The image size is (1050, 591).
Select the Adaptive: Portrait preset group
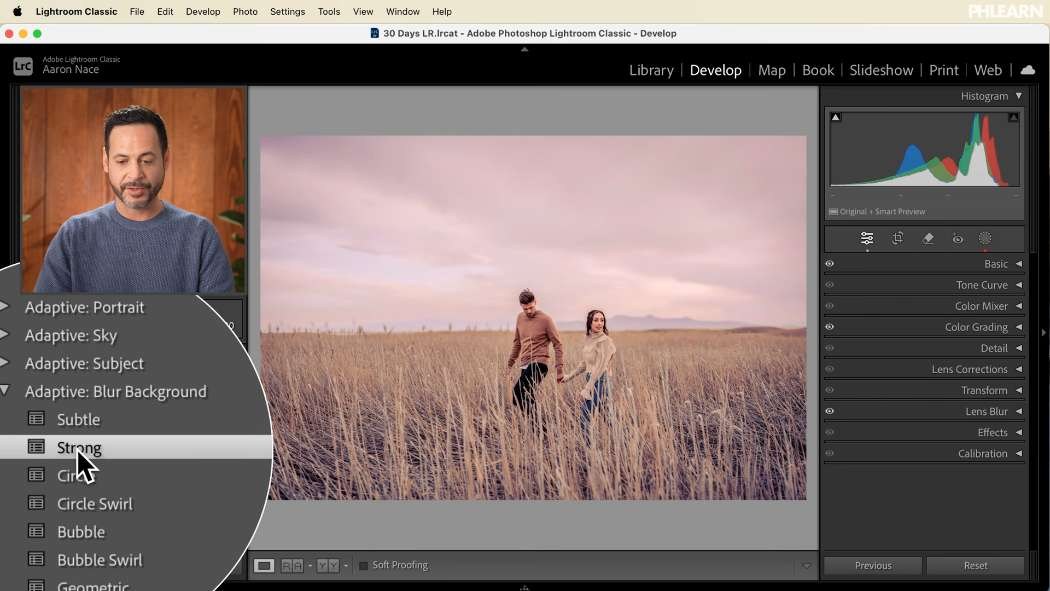point(84,307)
